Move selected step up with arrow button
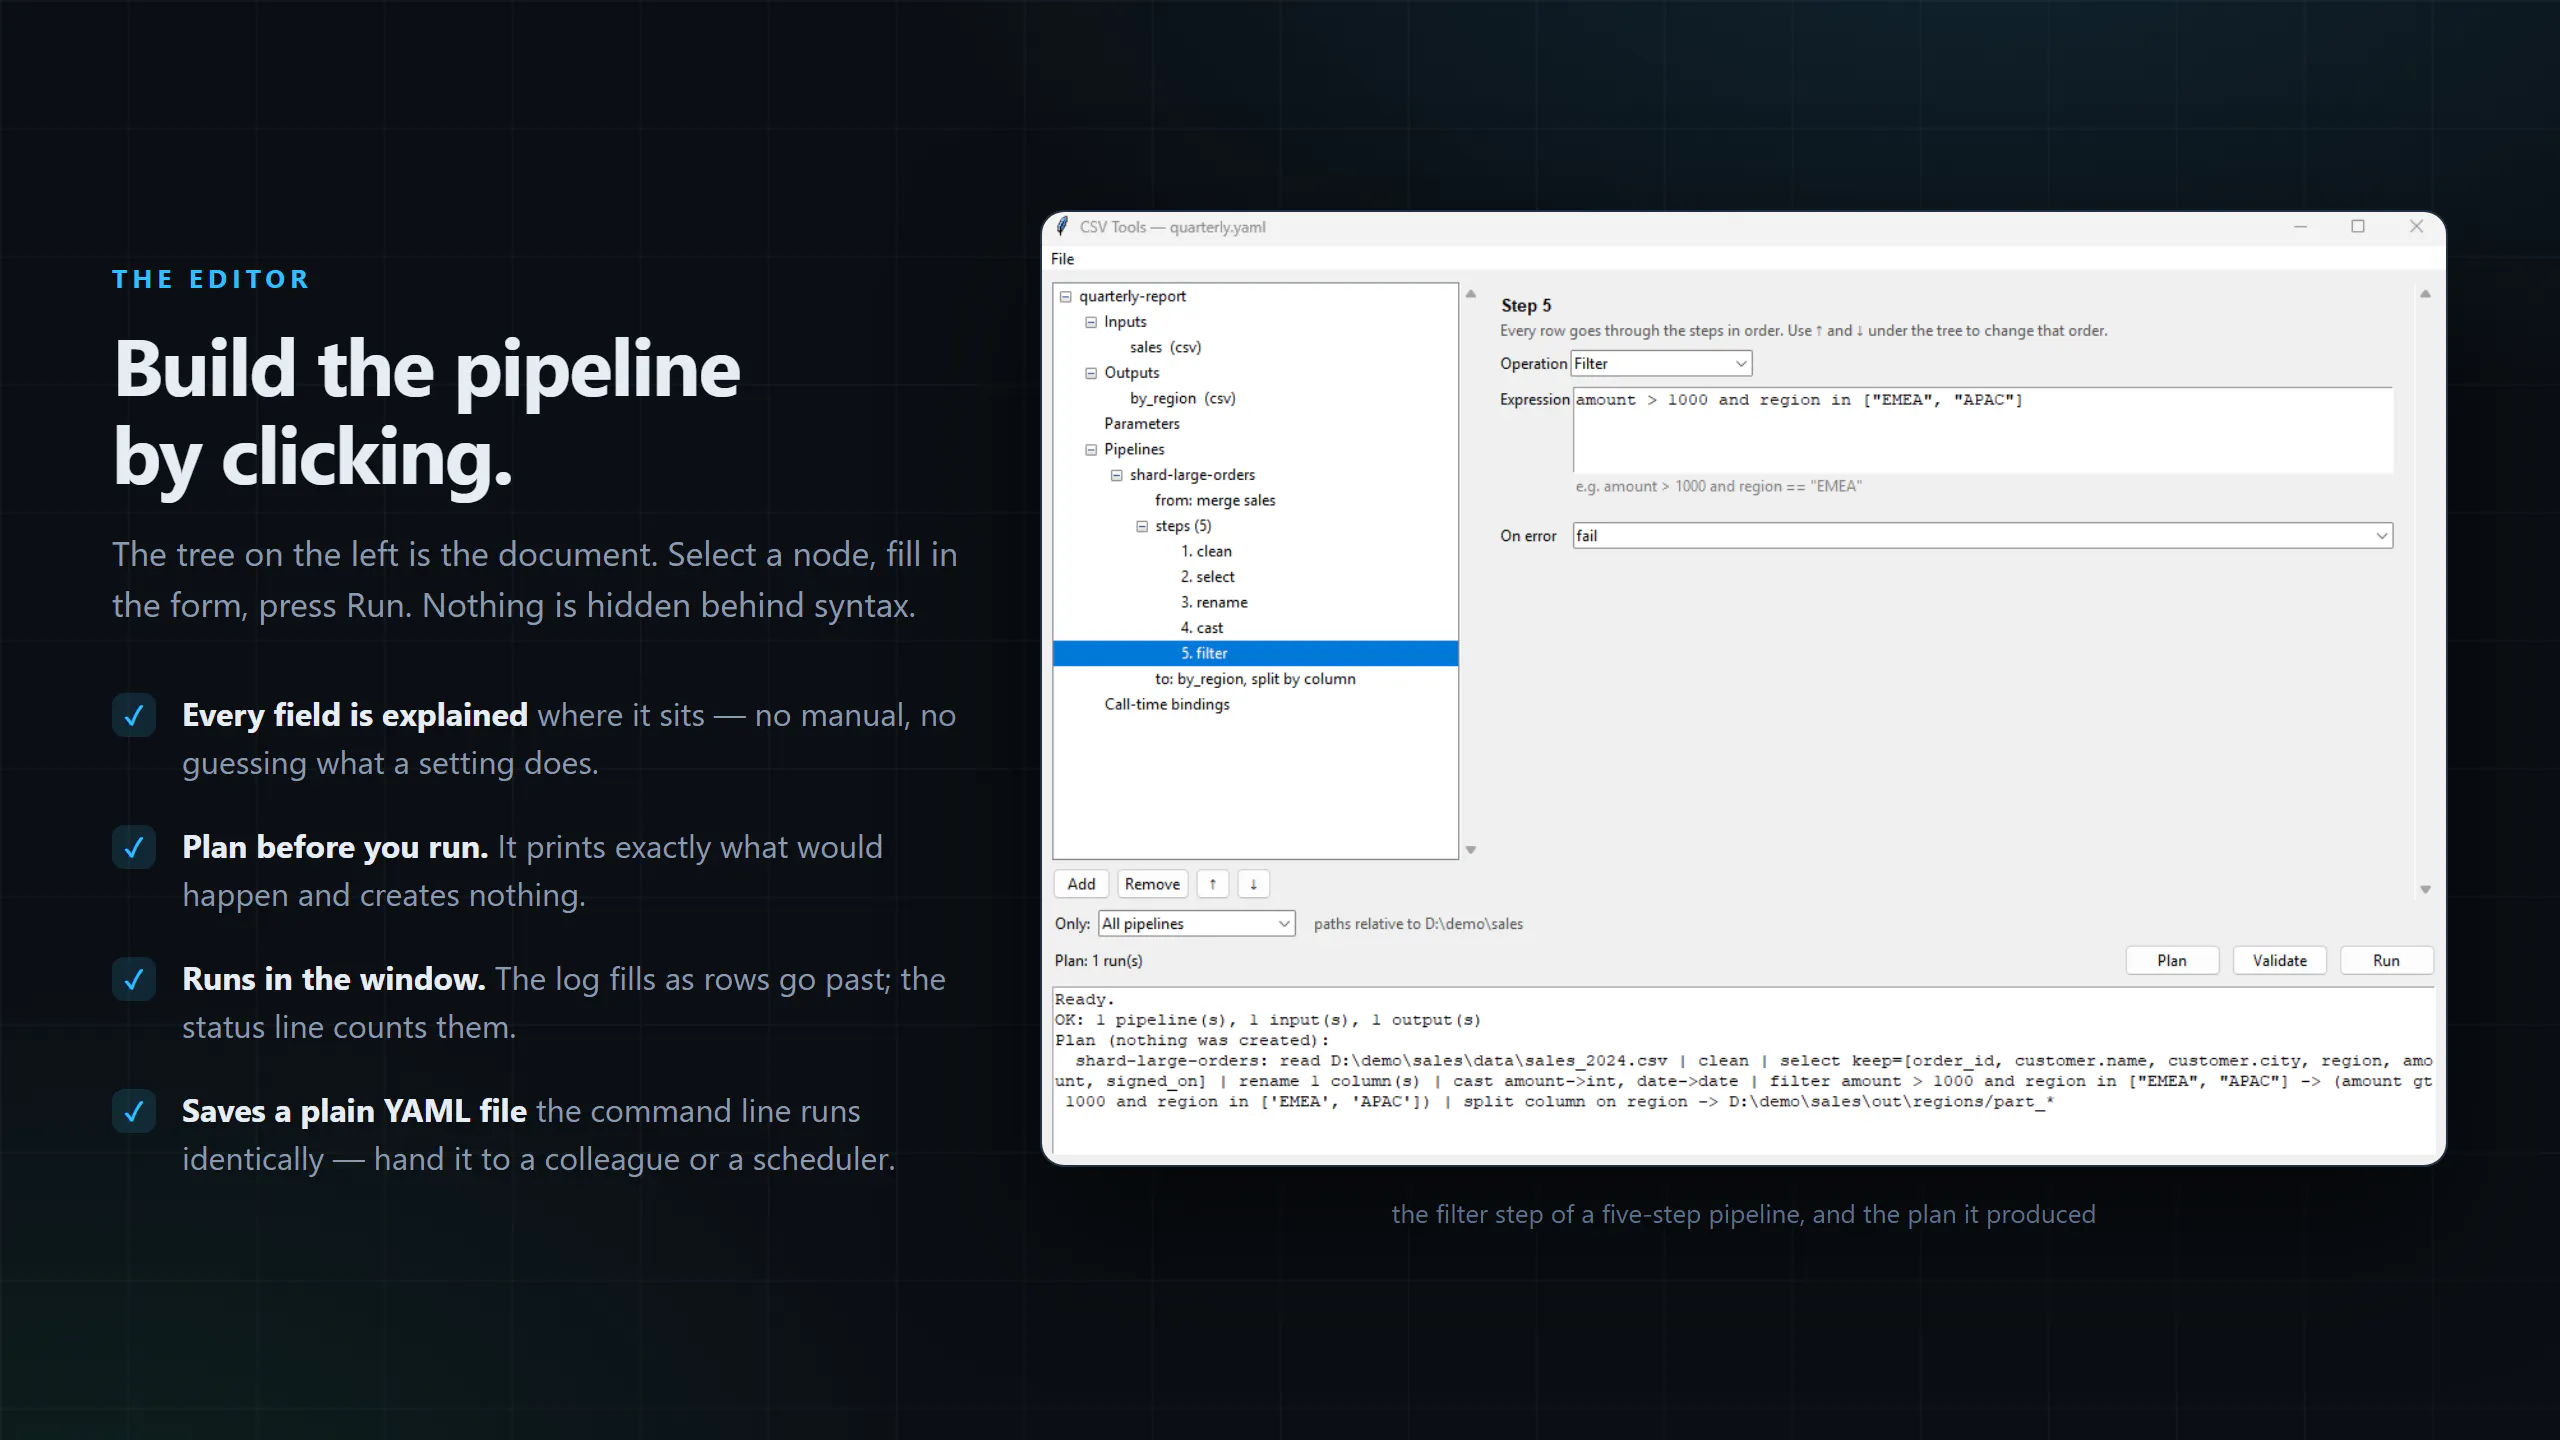 click(1212, 884)
